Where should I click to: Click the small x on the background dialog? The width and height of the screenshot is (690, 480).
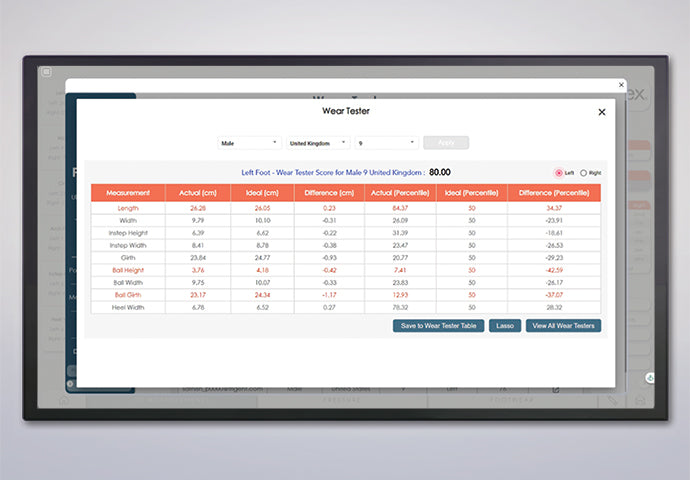(x=621, y=86)
